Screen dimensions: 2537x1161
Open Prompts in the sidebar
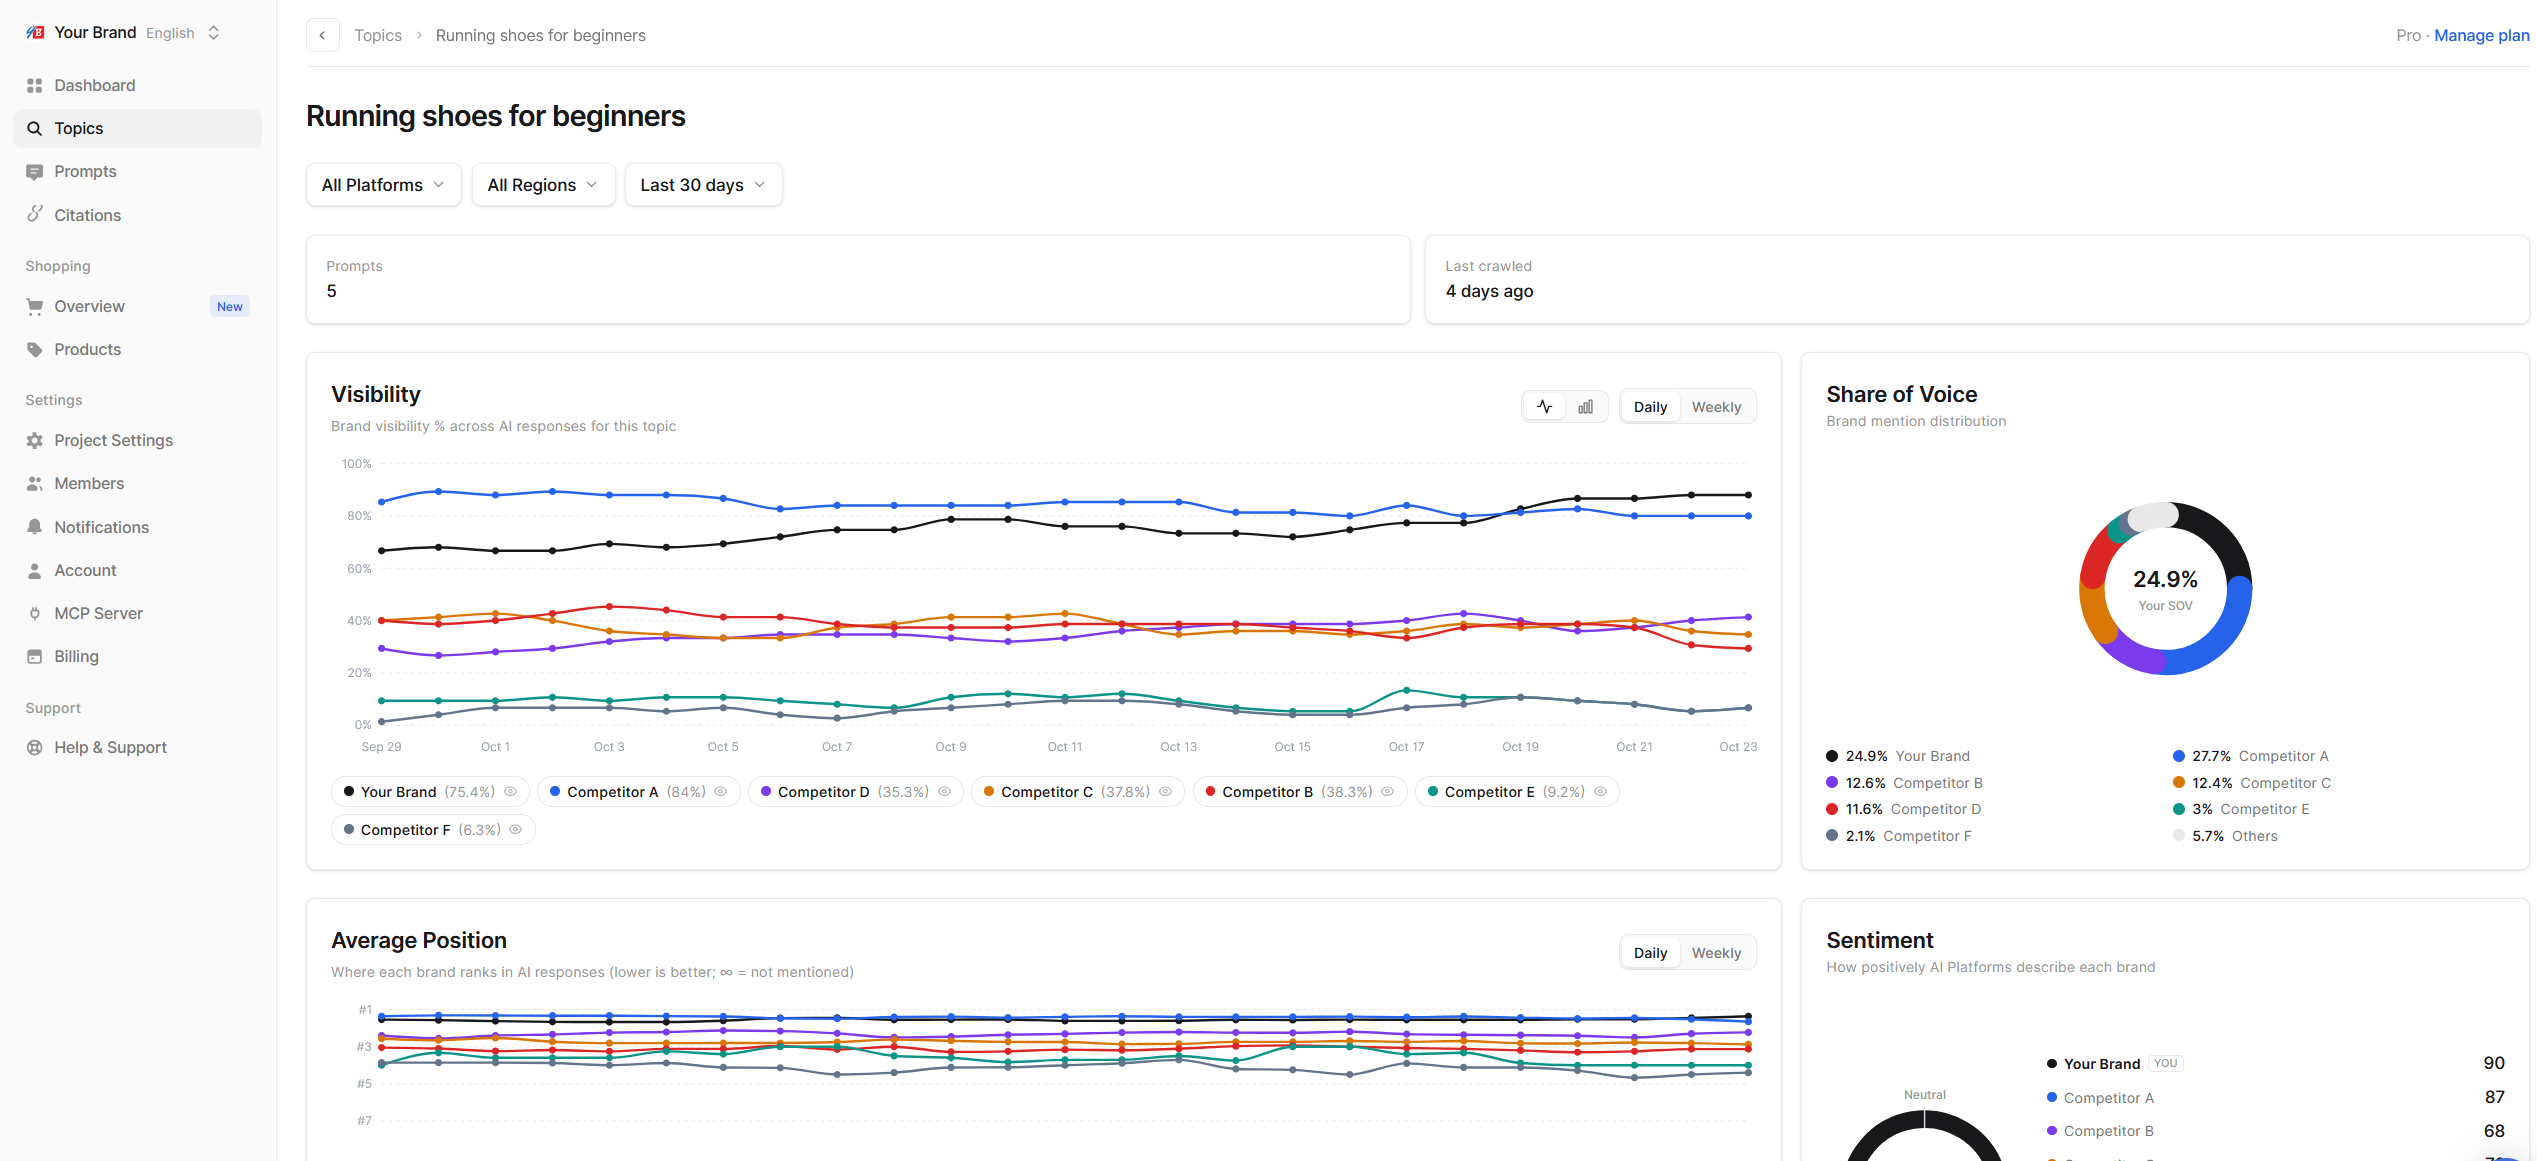pos(137,171)
